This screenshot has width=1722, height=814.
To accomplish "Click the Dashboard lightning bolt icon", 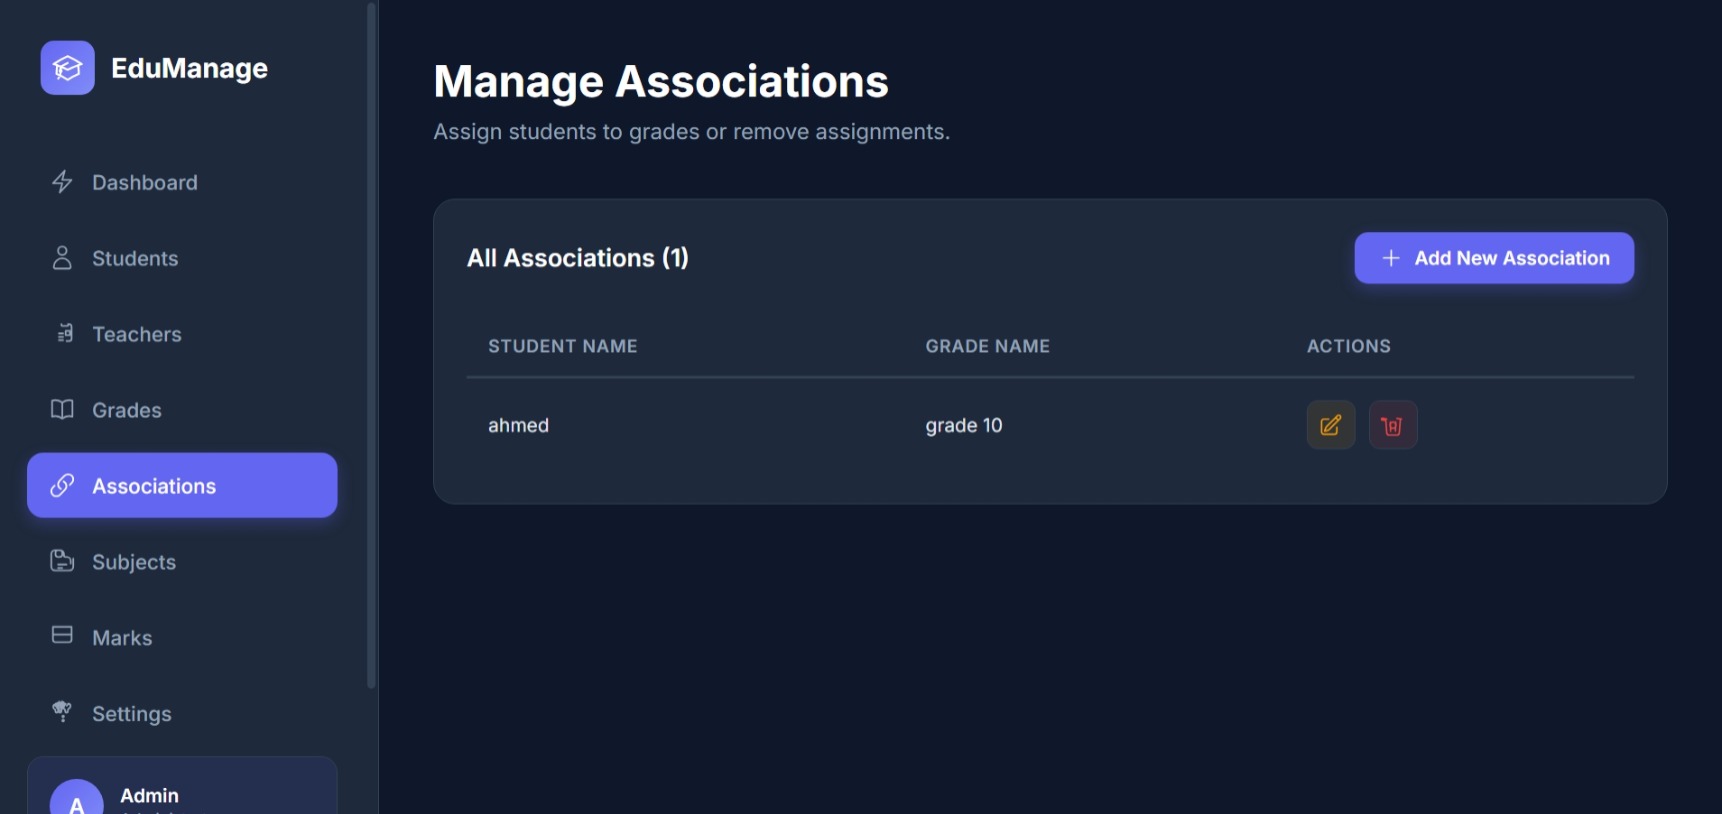I will (62, 182).
